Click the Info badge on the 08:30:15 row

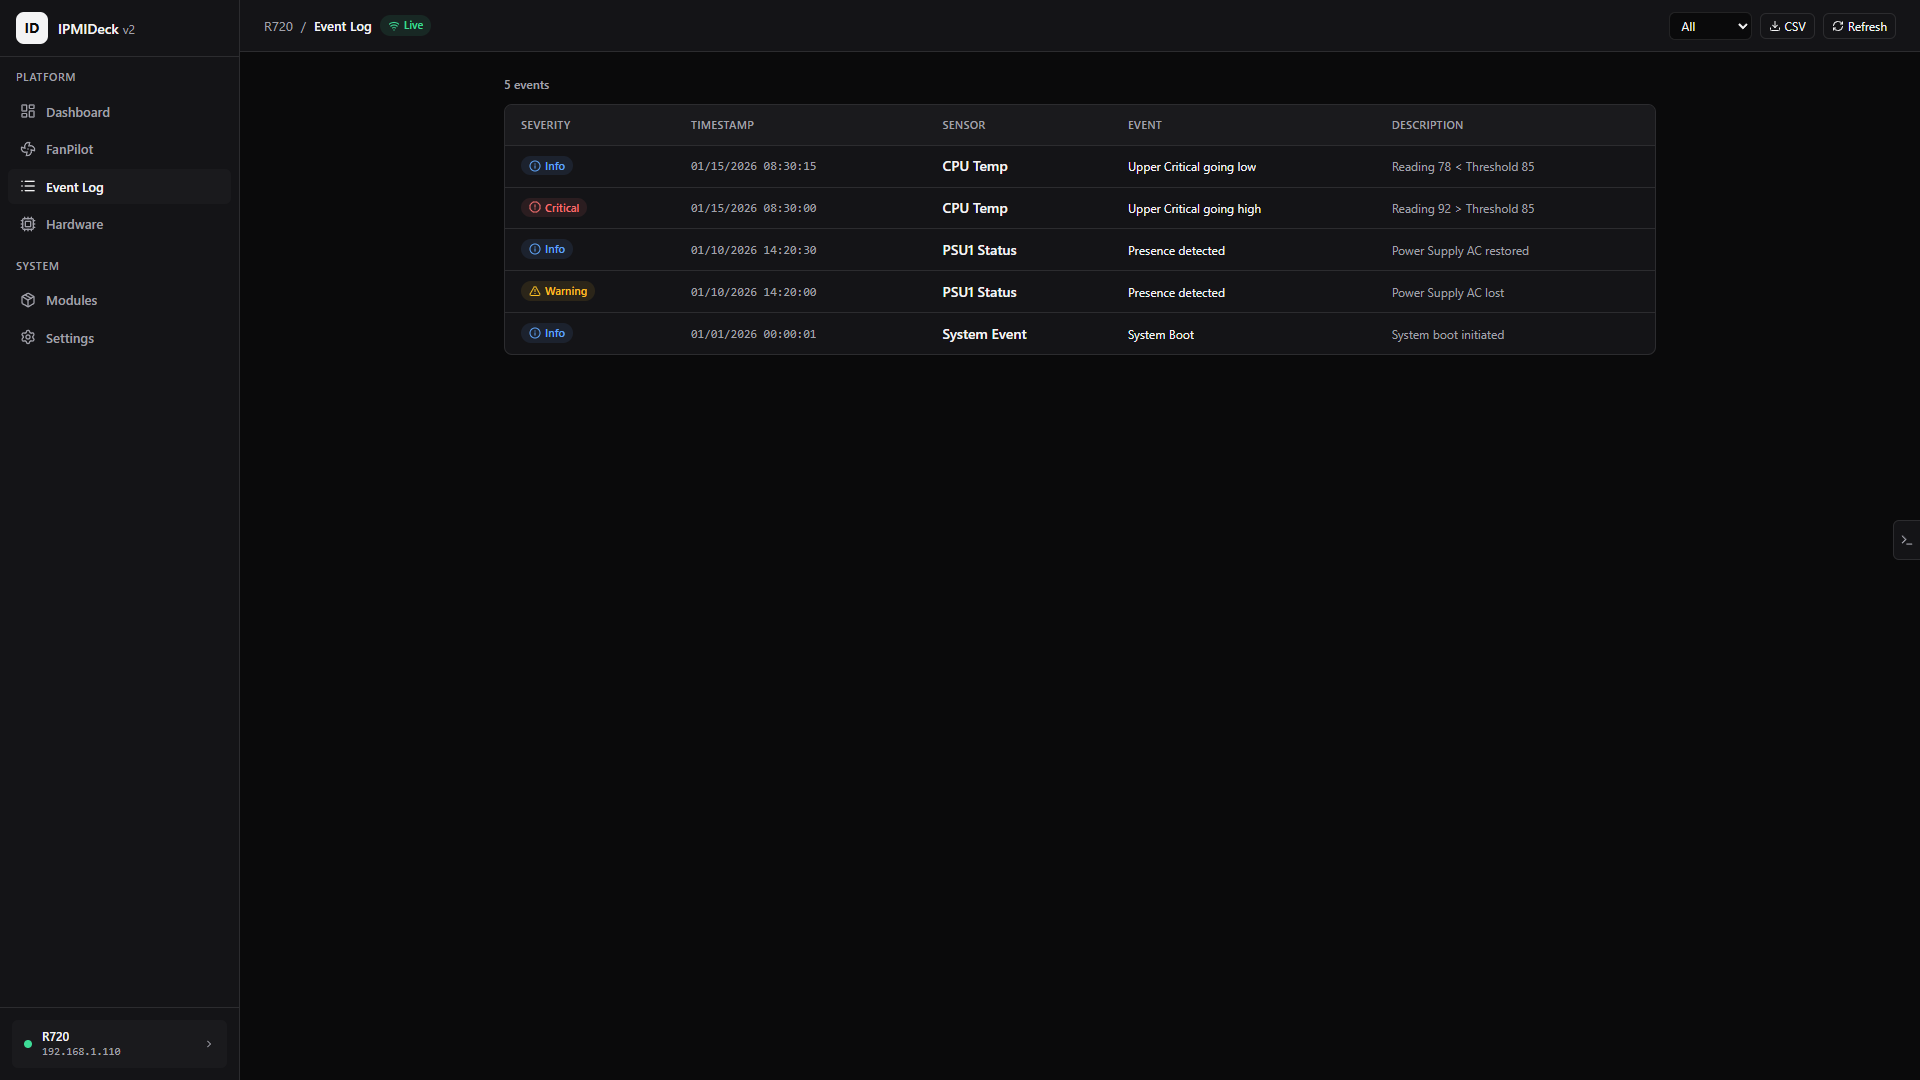pyautogui.click(x=547, y=166)
